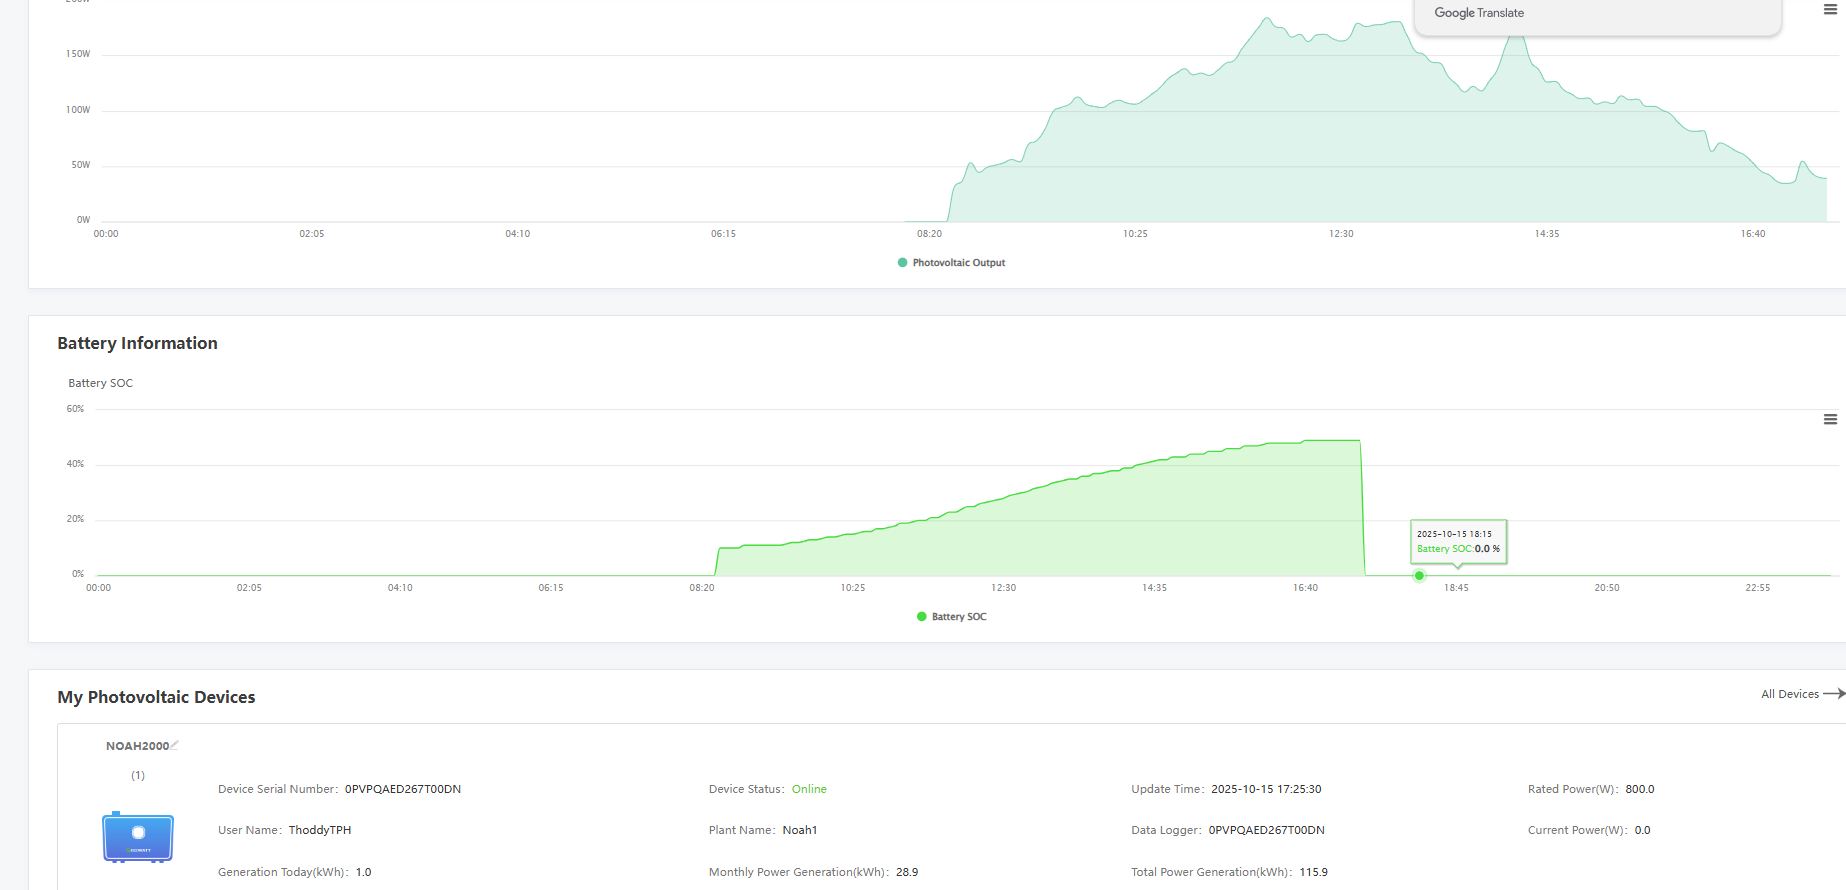Toggle the Photovoltaic Output legend series

pos(951,263)
